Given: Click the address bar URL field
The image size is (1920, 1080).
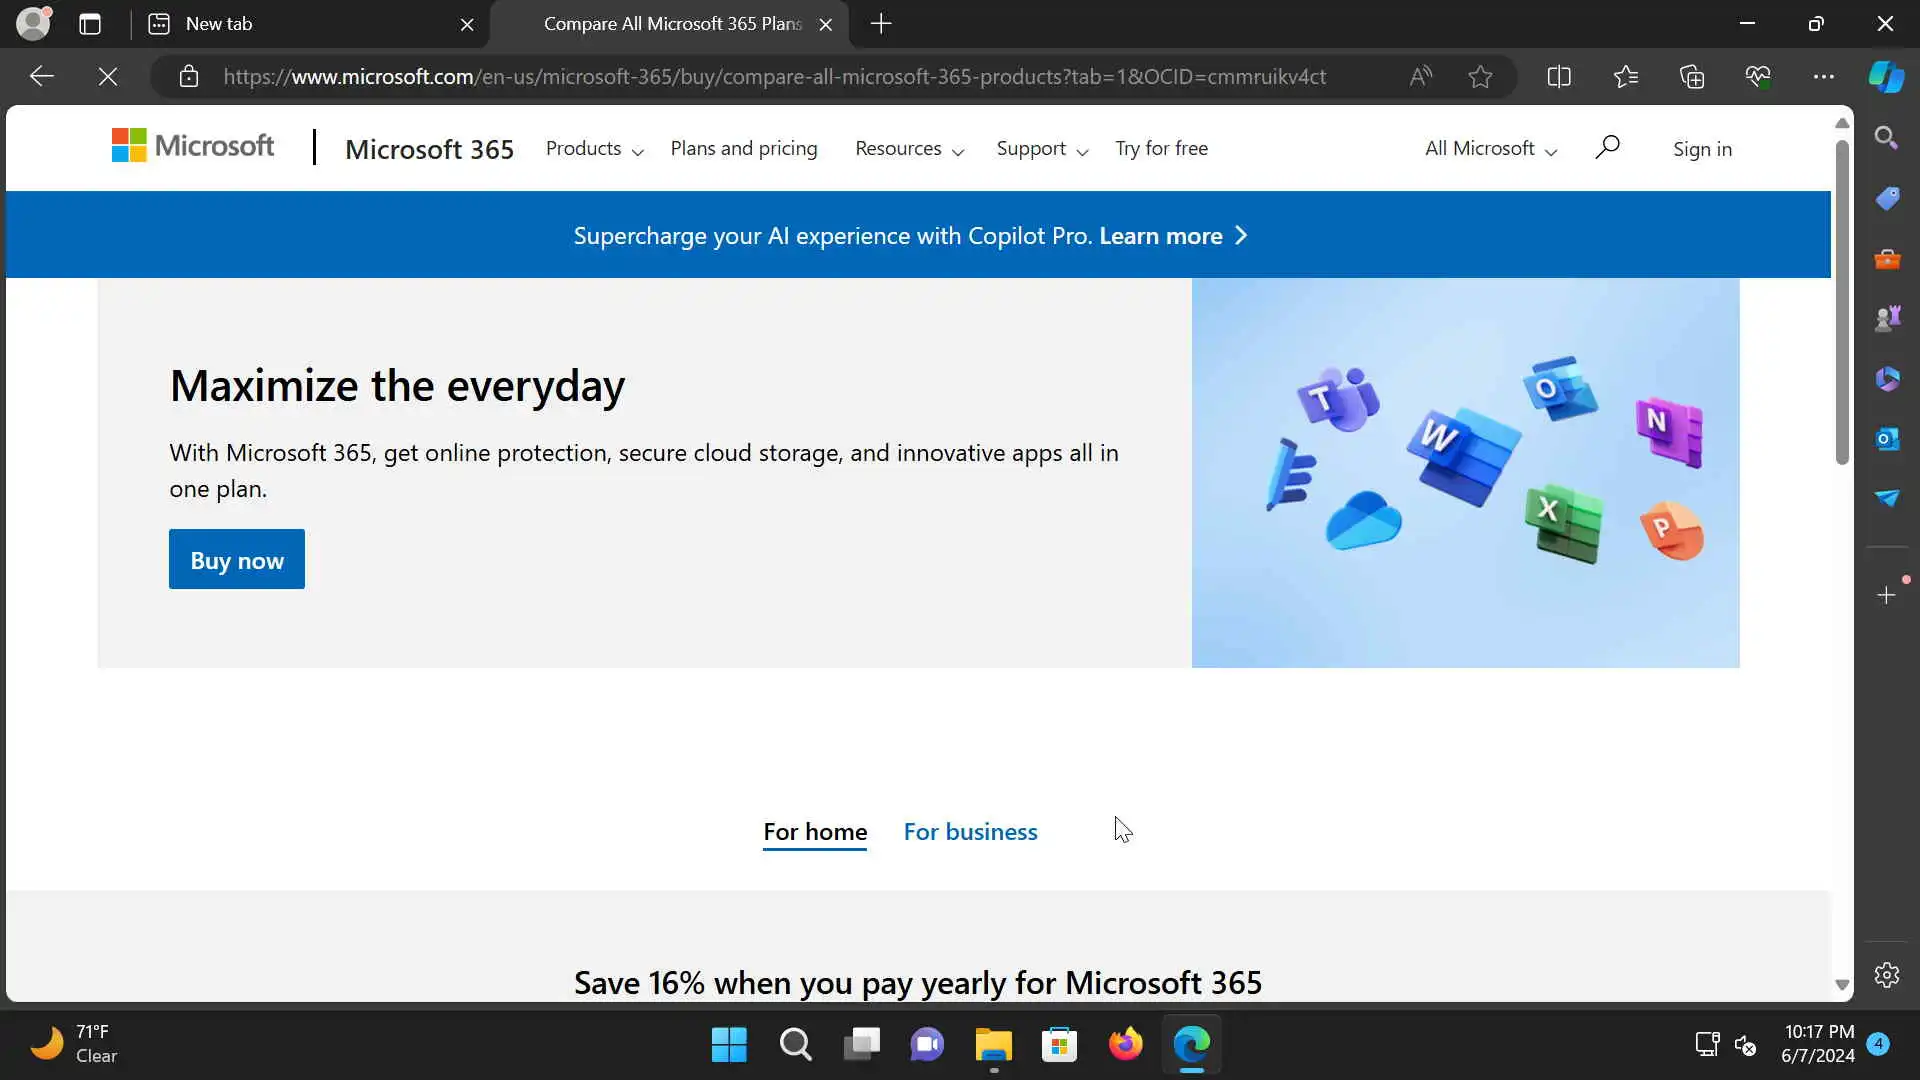Looking at the screenshot, I should (775, 77).
